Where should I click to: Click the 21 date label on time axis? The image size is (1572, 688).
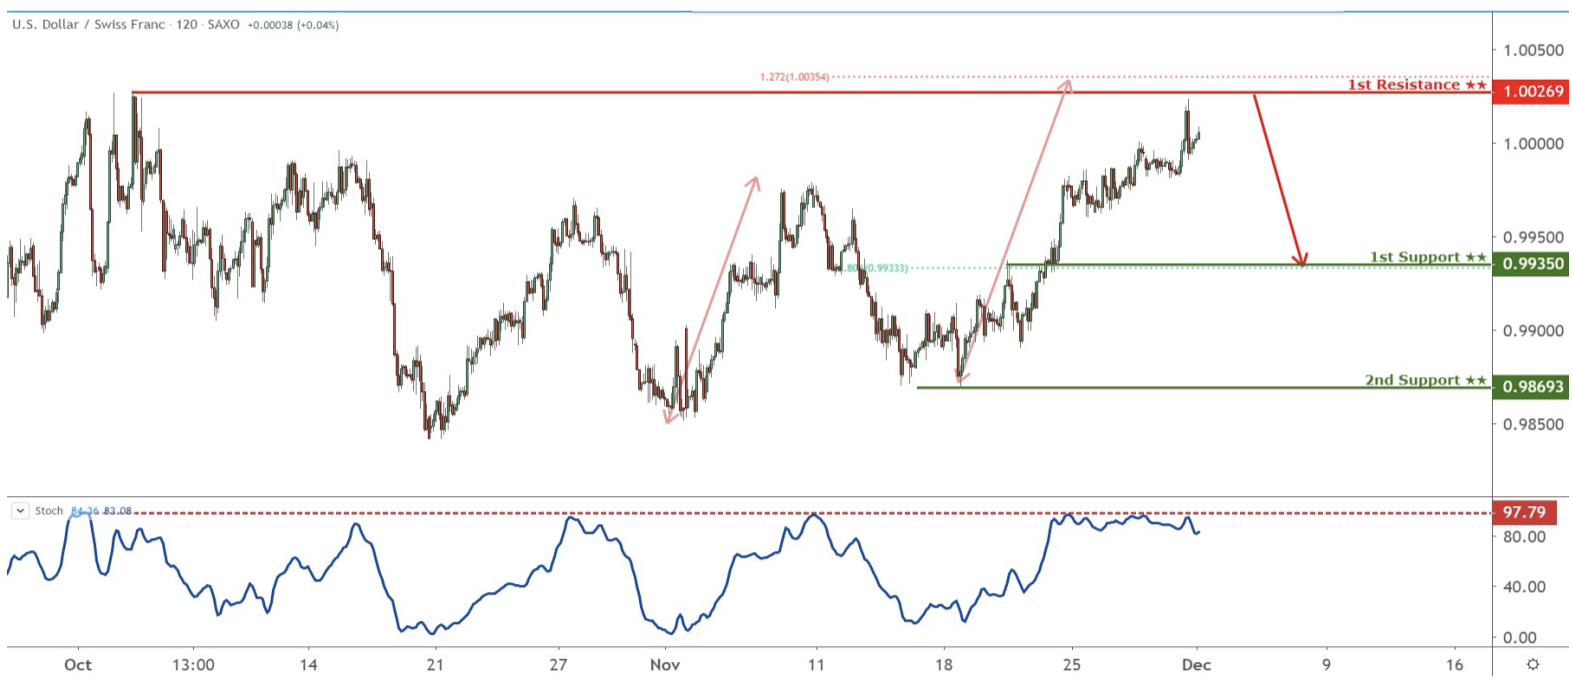434,665
